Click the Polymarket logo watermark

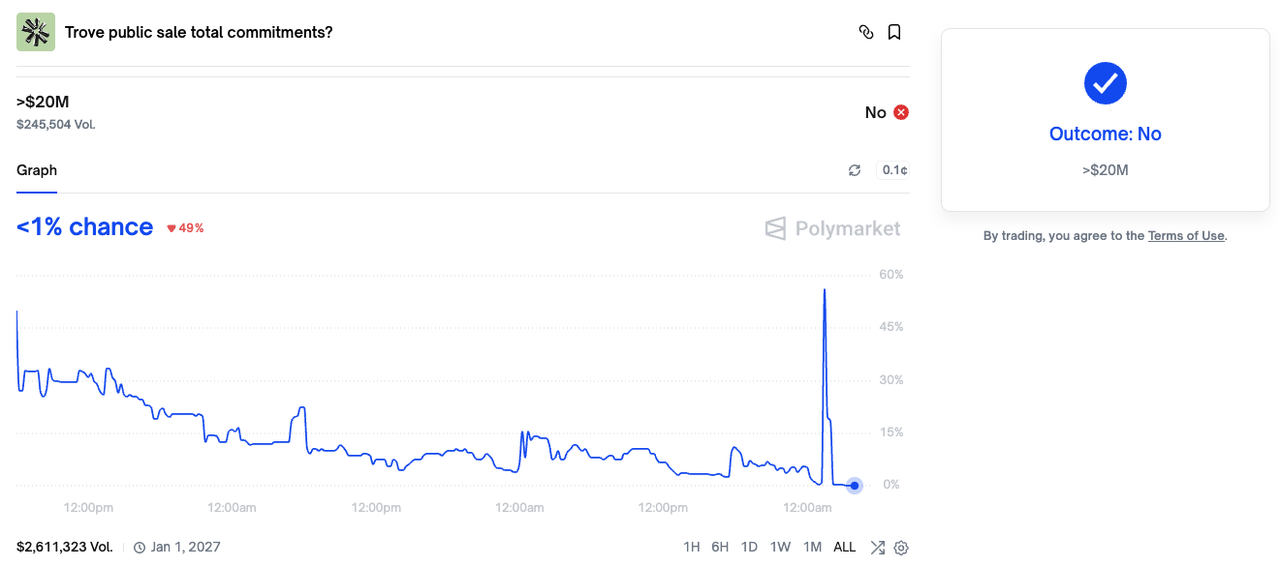point(832,229)
